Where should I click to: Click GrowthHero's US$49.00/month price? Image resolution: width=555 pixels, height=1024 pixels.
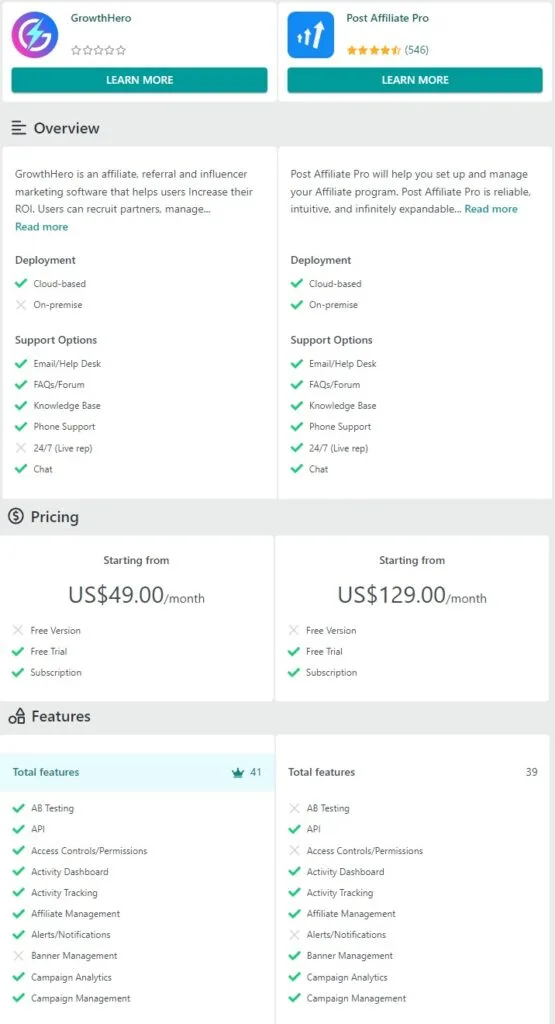pos(136,594)
